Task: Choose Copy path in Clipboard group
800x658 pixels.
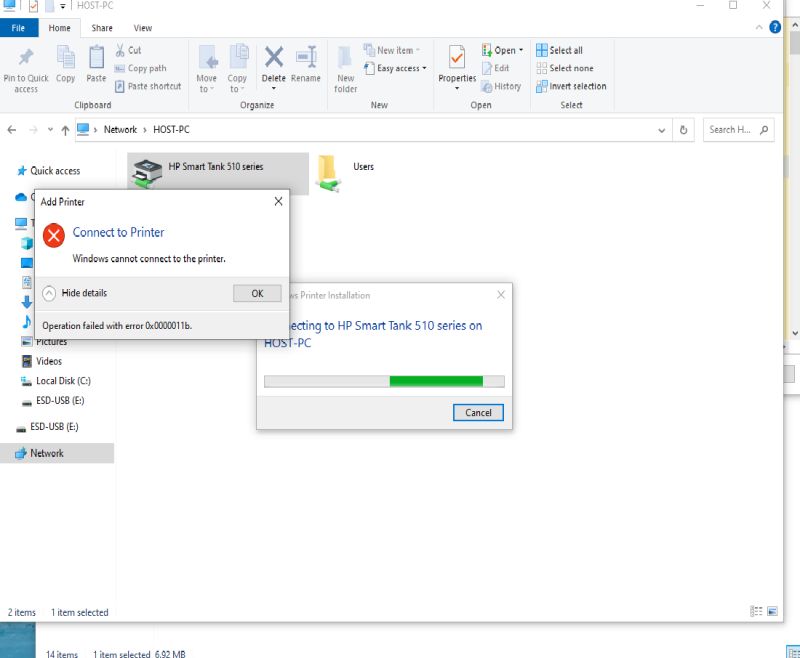Action: pyautogui.click(x=140, y=68)
